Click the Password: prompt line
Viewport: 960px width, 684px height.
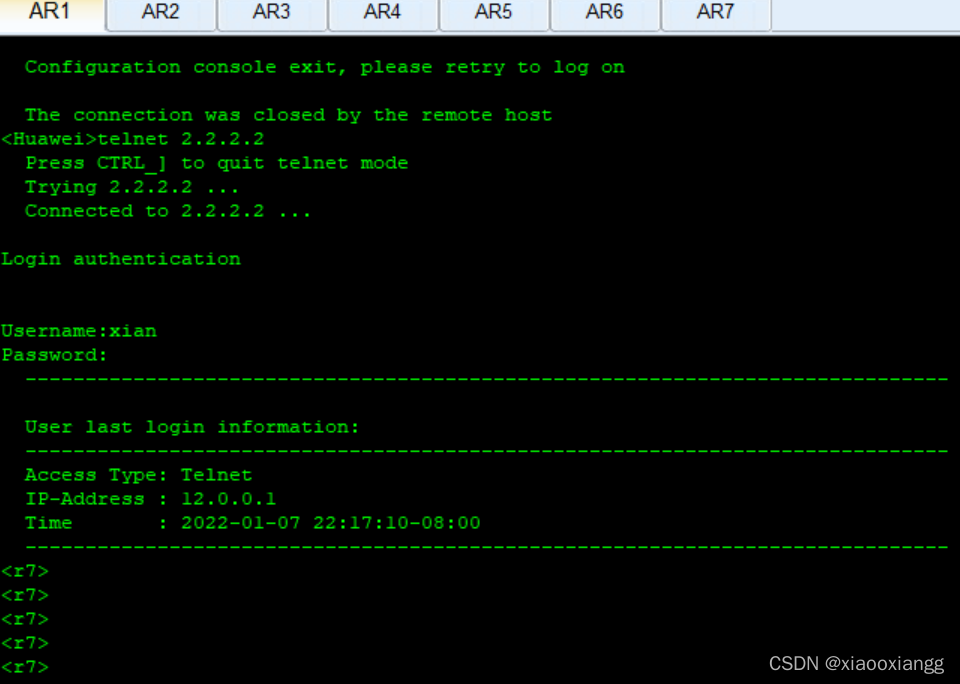click(54, 355)
